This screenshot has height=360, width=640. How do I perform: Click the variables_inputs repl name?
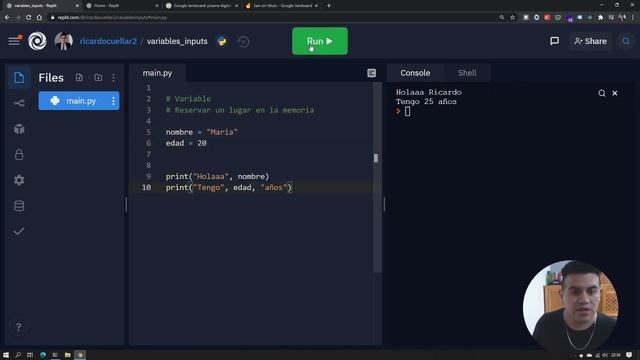(x=177, y=41)
